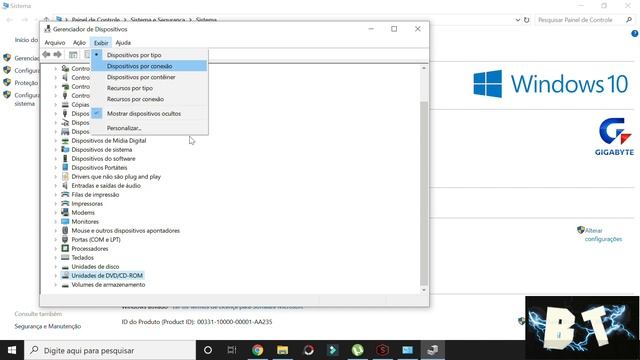Click Device Manager taskbar icon
The height and width of the screenshot is (360, 640).
tap(433, 350)
